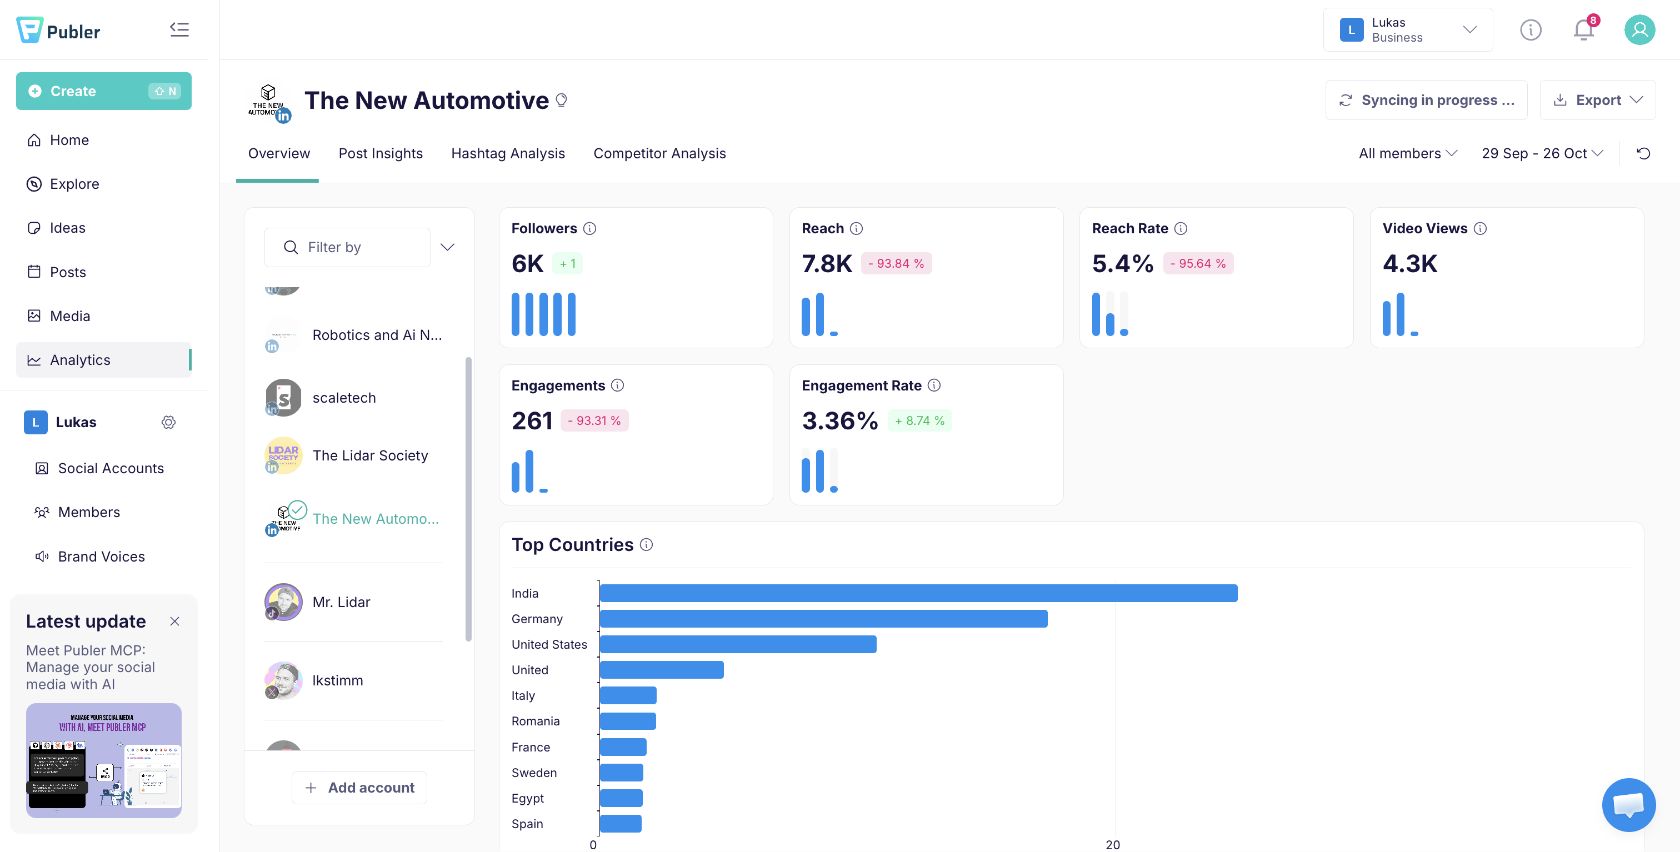Open the 29 Sep - 26 Oct date picker

(x=1542, y=153)
